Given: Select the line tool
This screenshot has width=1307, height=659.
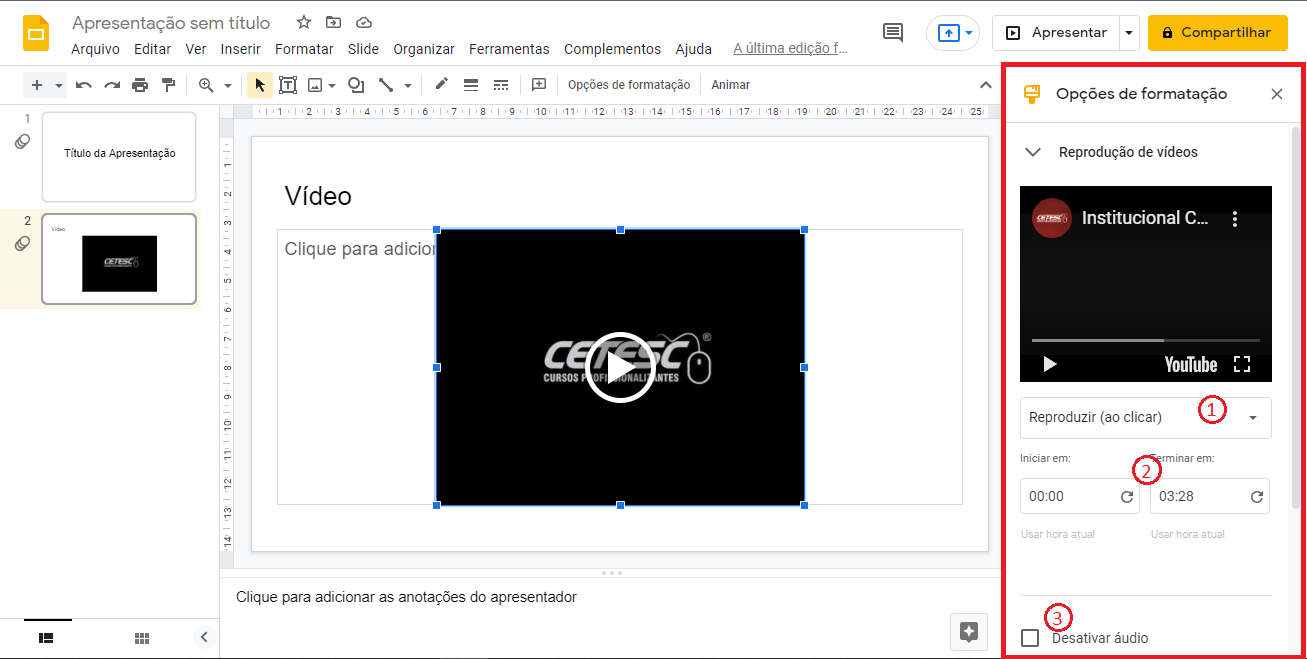Looking at the screenshot, I should pos(386,85).
